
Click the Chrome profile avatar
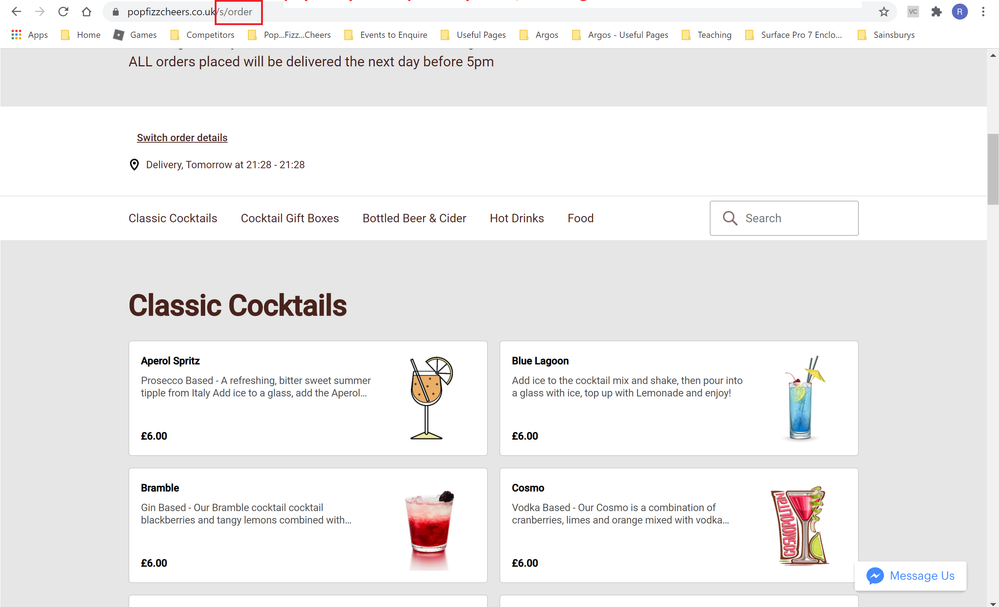click(x=960, y=12)
